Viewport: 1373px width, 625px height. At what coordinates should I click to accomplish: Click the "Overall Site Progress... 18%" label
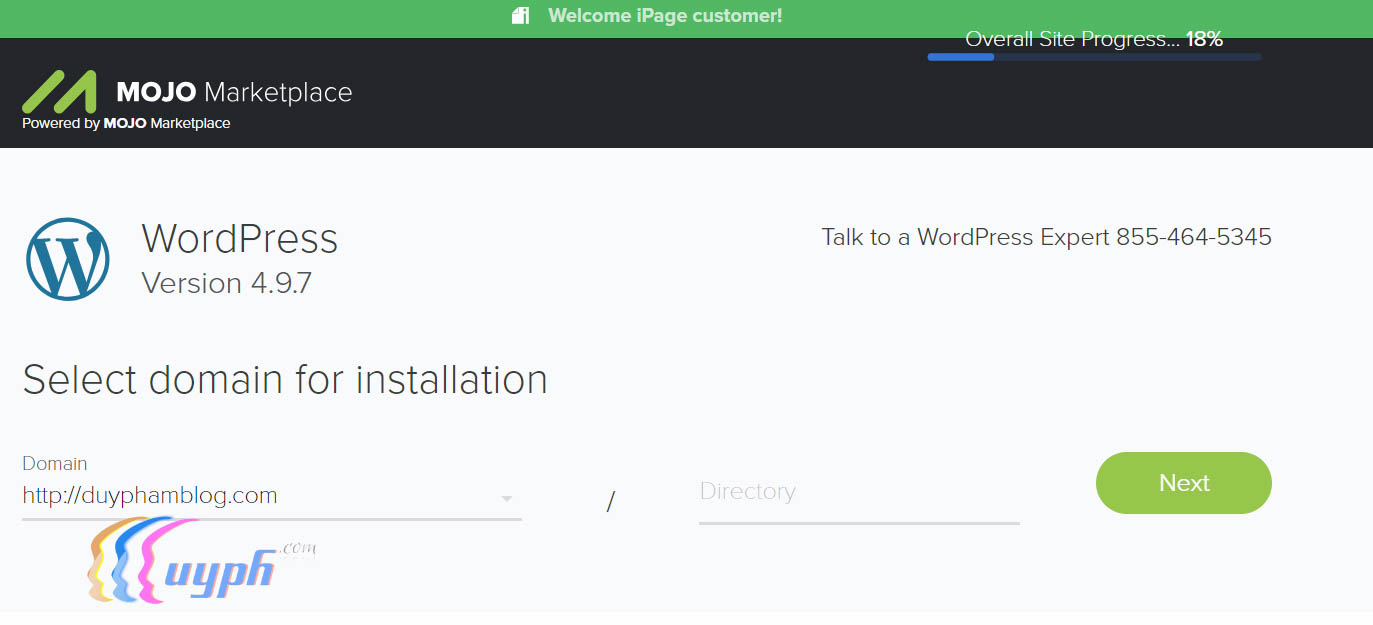pos(1094,40)
